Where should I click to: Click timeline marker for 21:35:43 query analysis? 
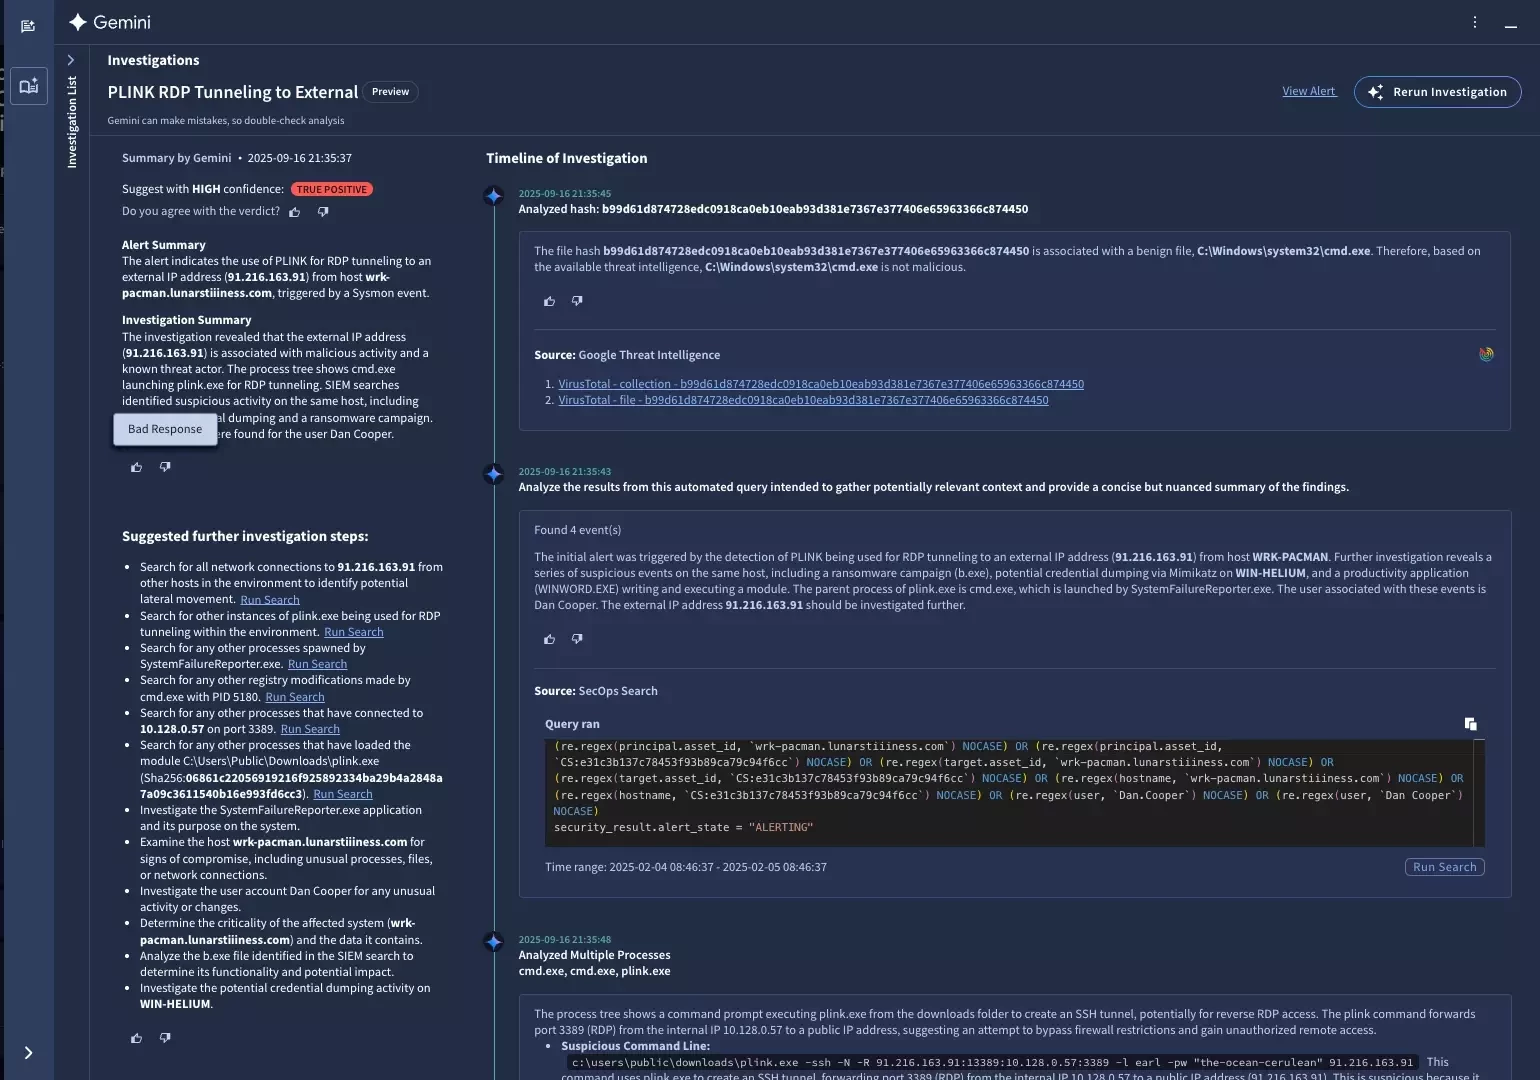click(493, 474)
